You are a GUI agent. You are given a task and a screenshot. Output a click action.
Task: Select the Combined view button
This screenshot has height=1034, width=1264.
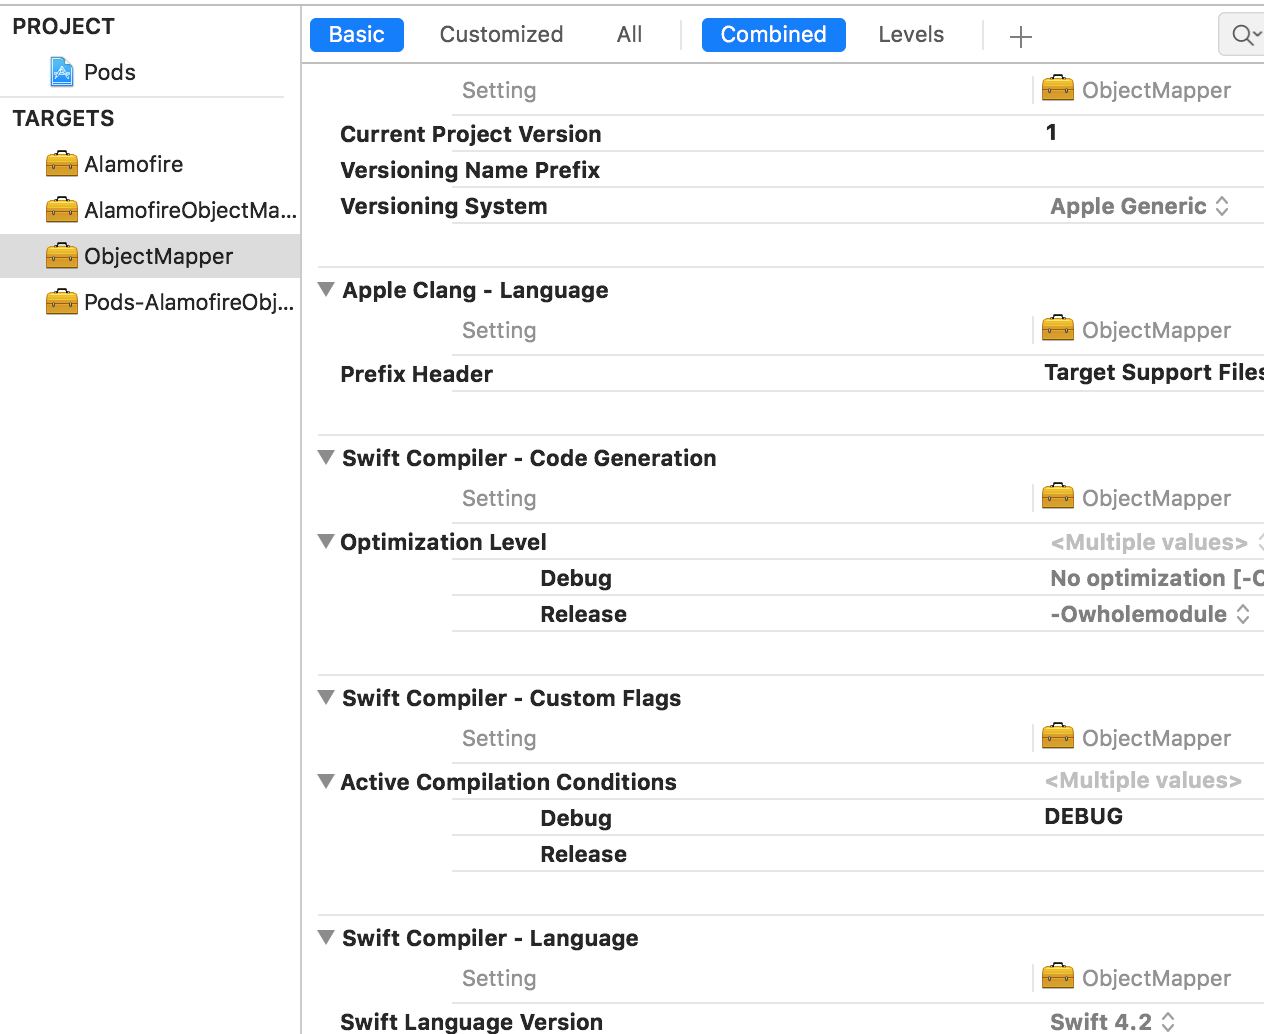click(773, 34)
